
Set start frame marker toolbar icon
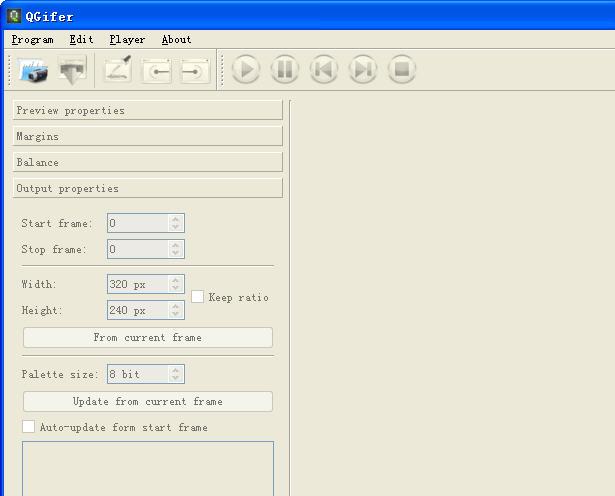pos(156,70)
